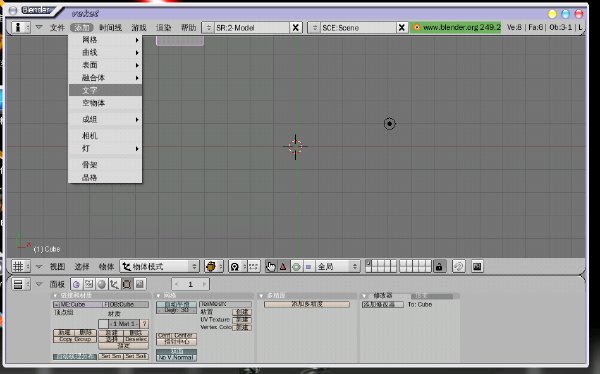Click the Deselect material button

pyautogui.click(x=136, y=340)
